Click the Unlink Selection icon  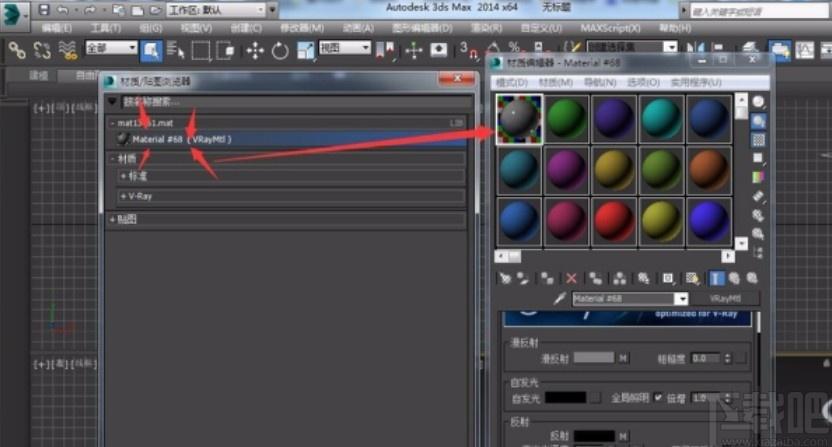[42, 50]
